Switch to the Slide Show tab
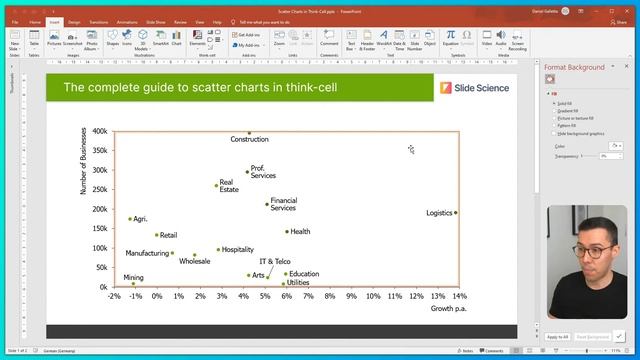The image size is (640, 360). [x=156, y=22]
